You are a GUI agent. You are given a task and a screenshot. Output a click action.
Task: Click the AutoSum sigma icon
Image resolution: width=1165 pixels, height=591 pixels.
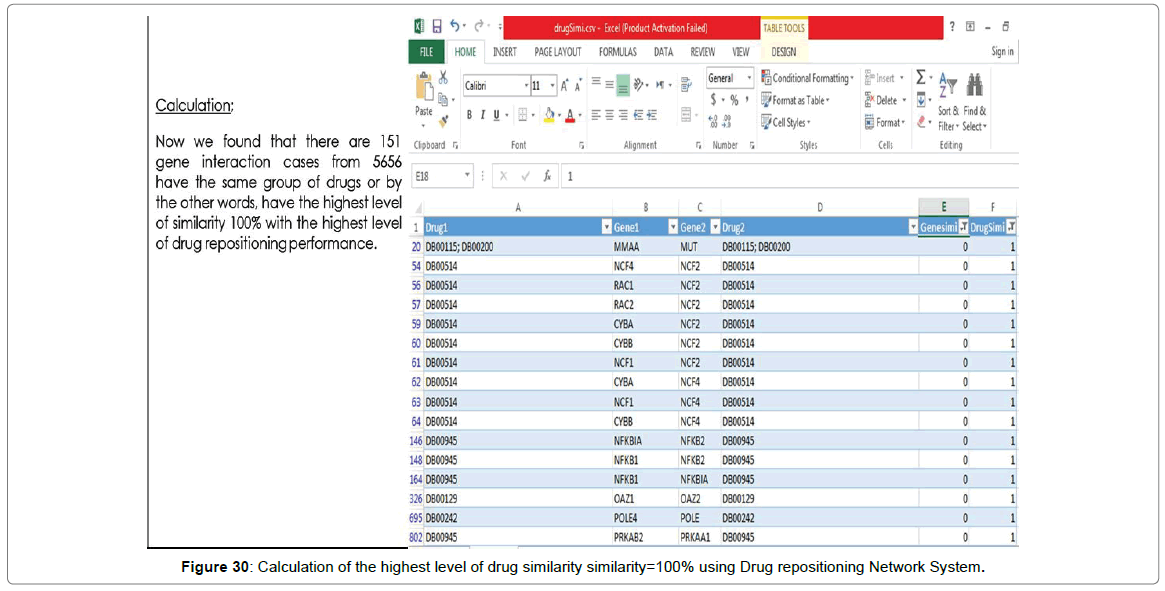[x=921, y=77]
